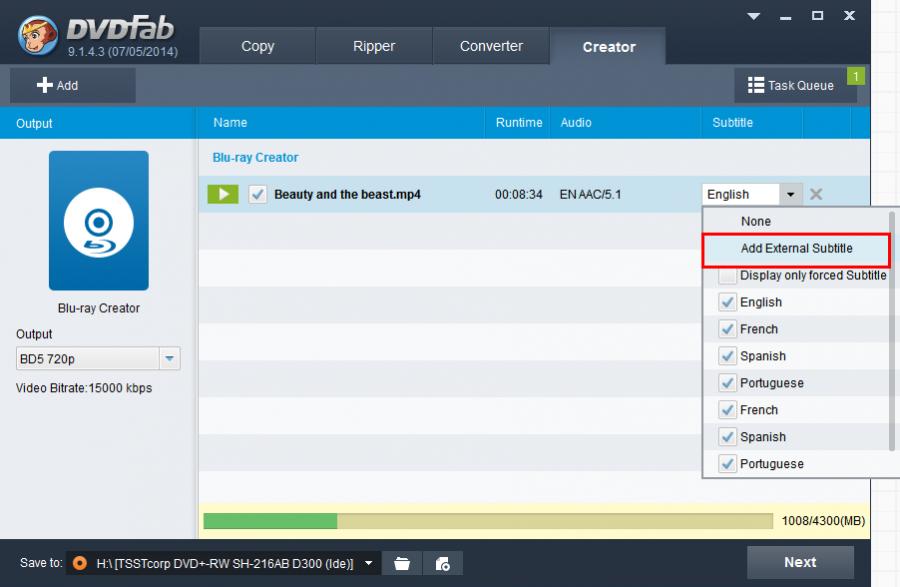This screenshot has height=587, width=900.
Task: Uncheck the last Portuguese subtitle
Action: coord(727,464)
